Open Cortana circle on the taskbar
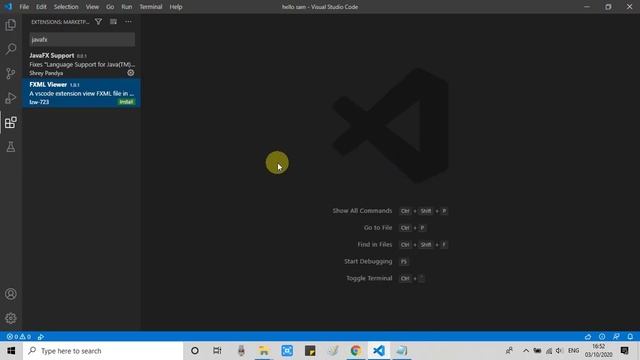Image resolution: width=640 pixels, height=360 pixels. point(195,351)
